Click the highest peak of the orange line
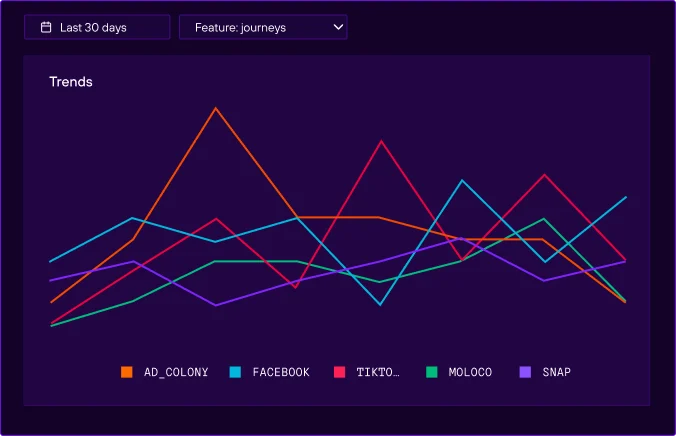The height and width of the screenshot is (436, 676). 215,107
